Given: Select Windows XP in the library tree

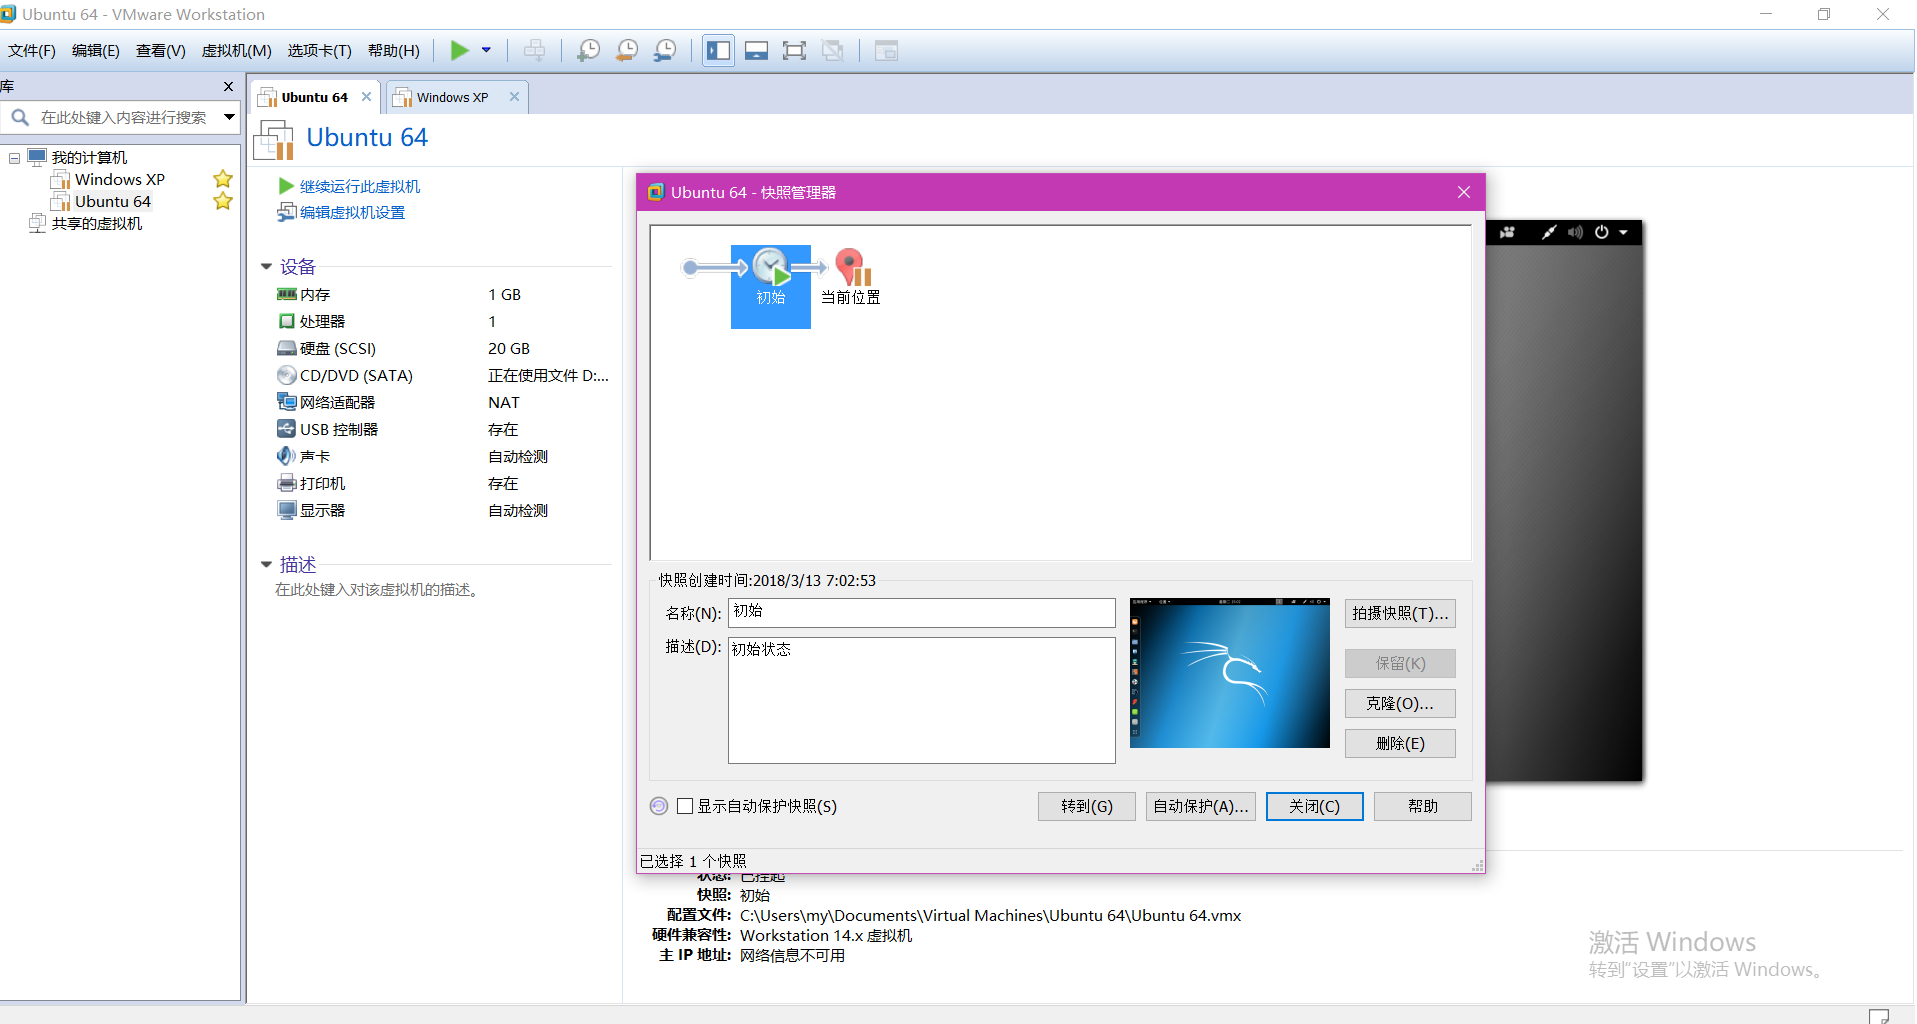Looking at the screenshot, I should coord(120,180).
